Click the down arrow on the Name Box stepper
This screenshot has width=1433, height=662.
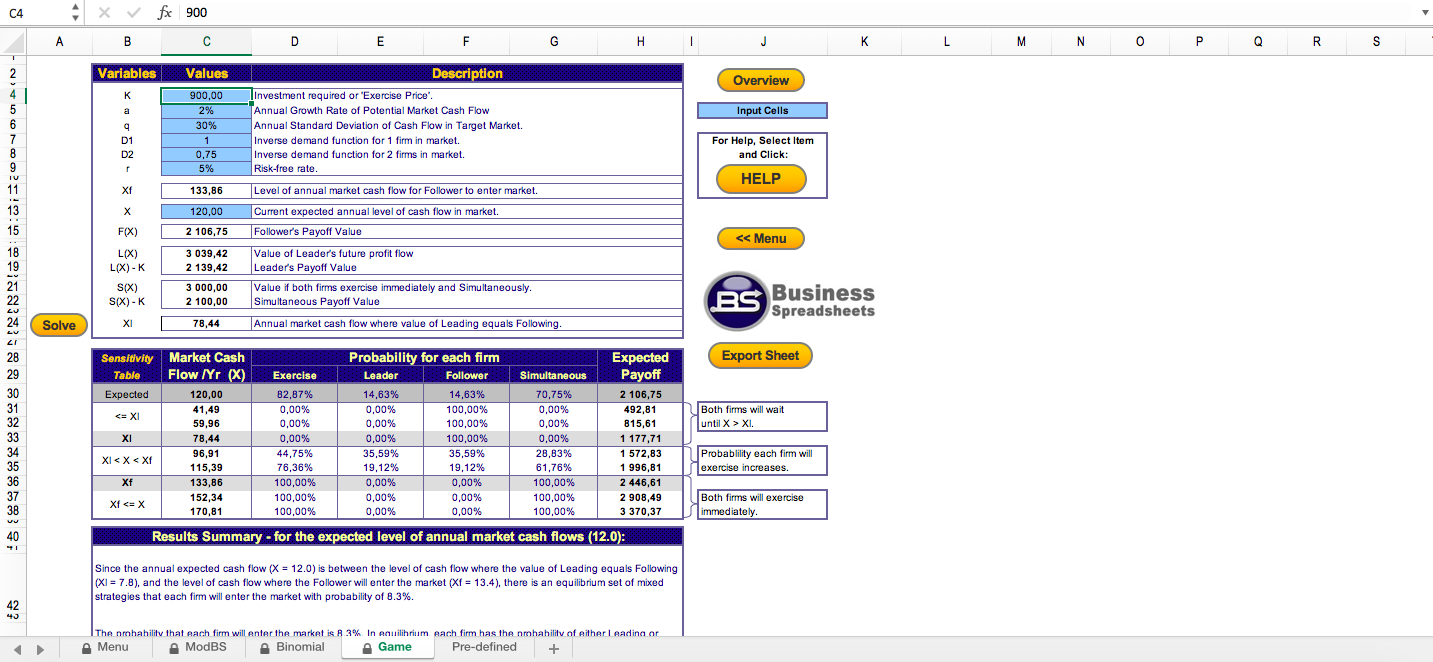pos(74,18)
